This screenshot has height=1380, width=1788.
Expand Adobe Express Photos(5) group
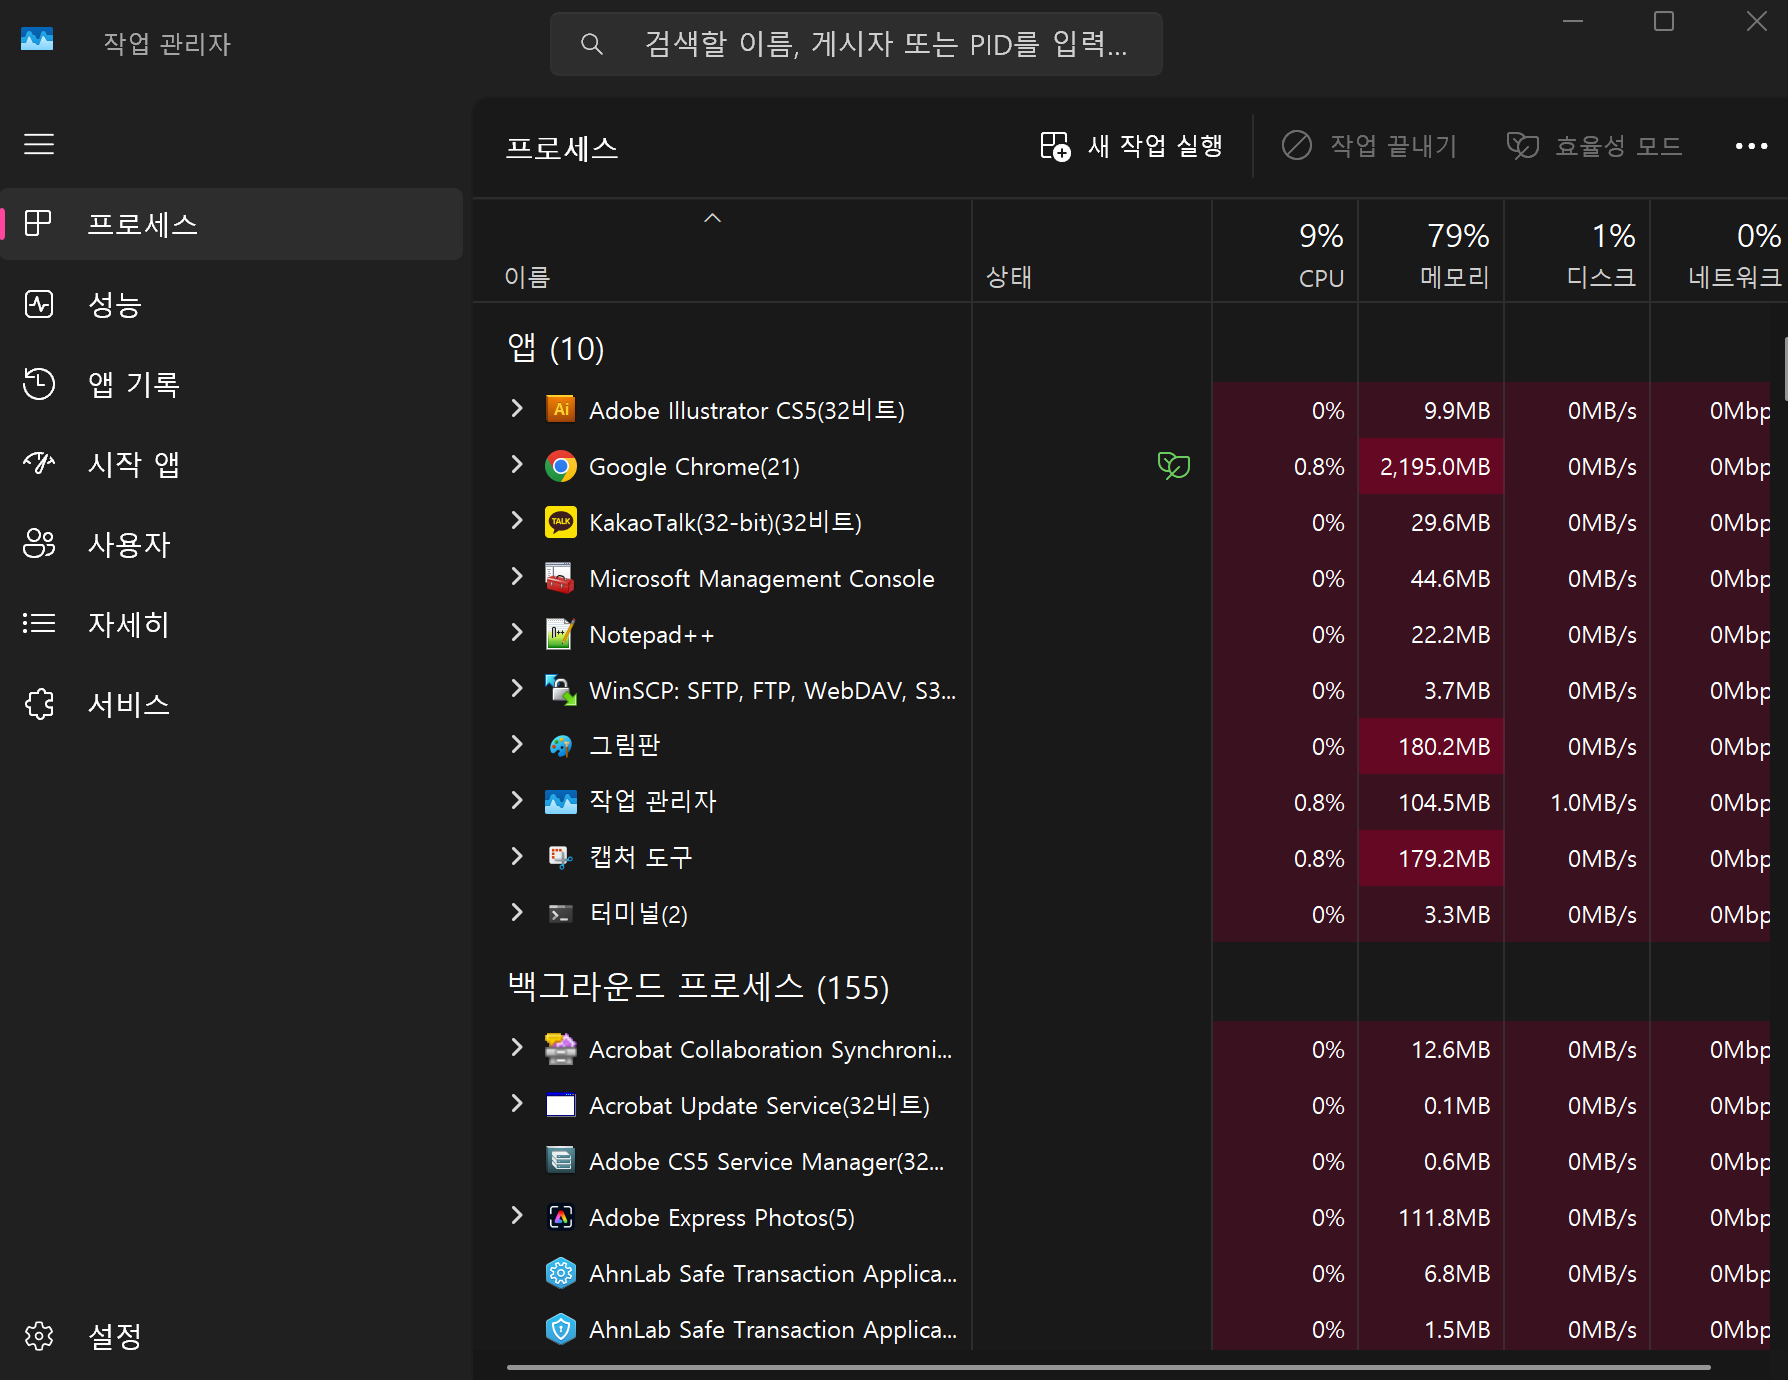click(x=517, y=1215)
